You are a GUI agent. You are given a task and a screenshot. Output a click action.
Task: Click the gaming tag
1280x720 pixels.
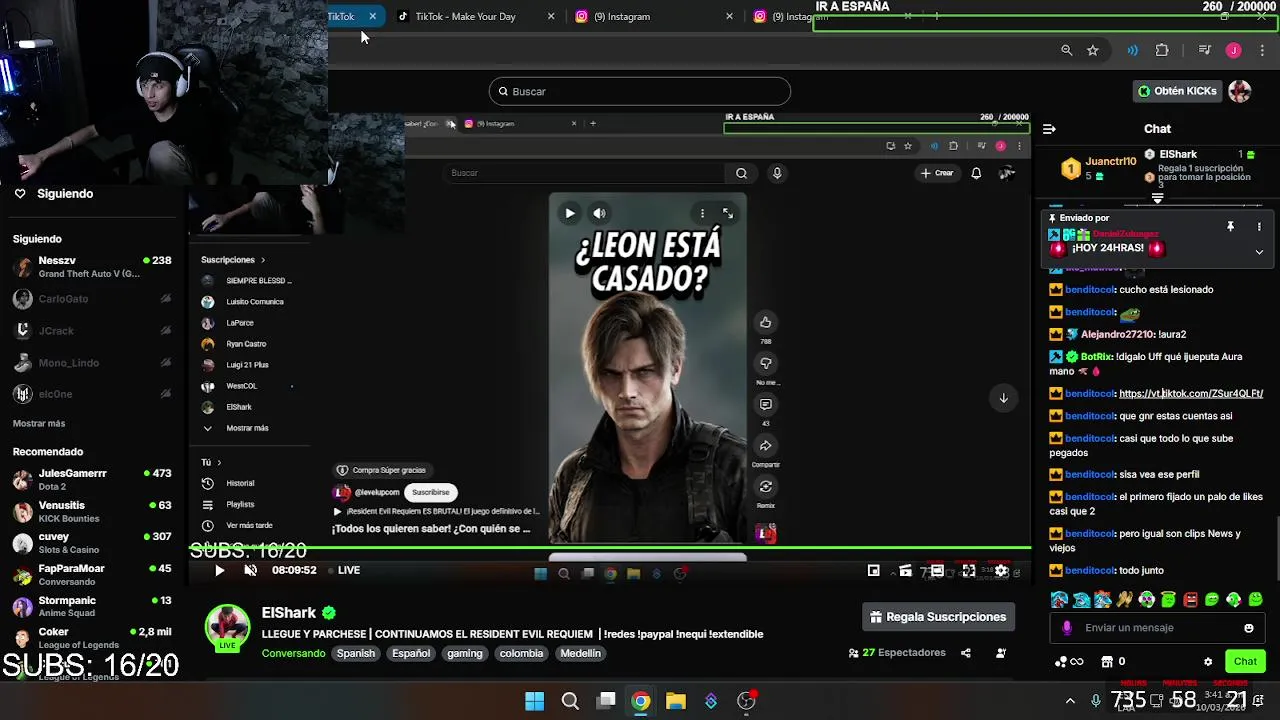[465, 653]
